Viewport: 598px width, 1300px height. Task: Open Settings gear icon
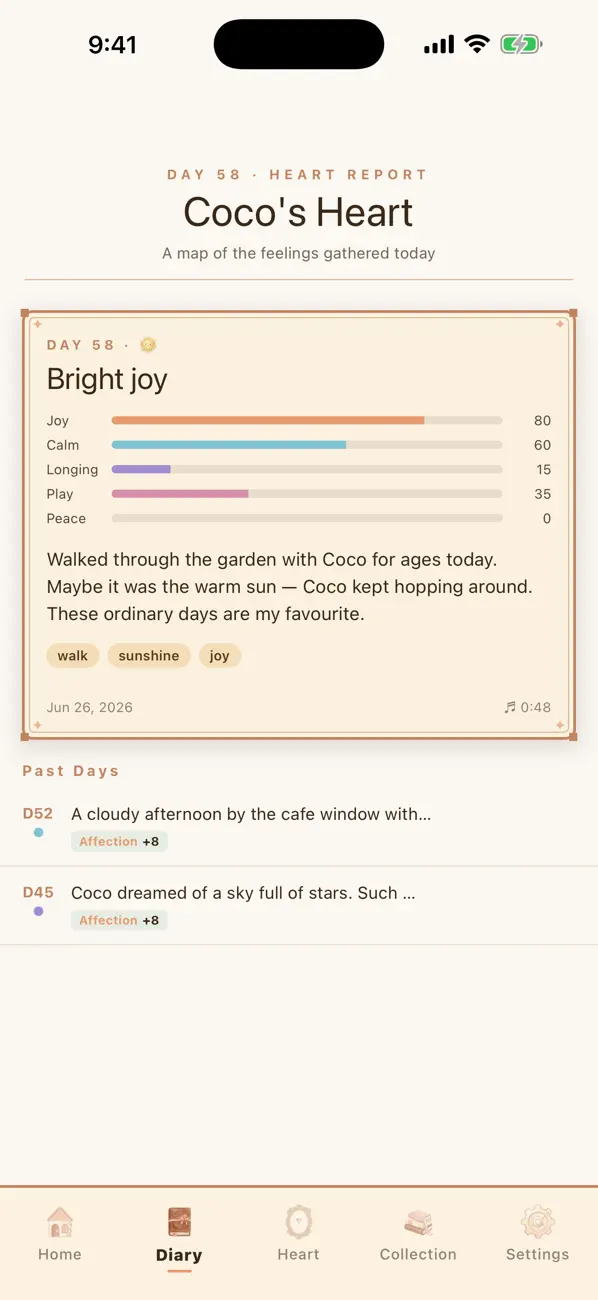[x=537, y=1222]
